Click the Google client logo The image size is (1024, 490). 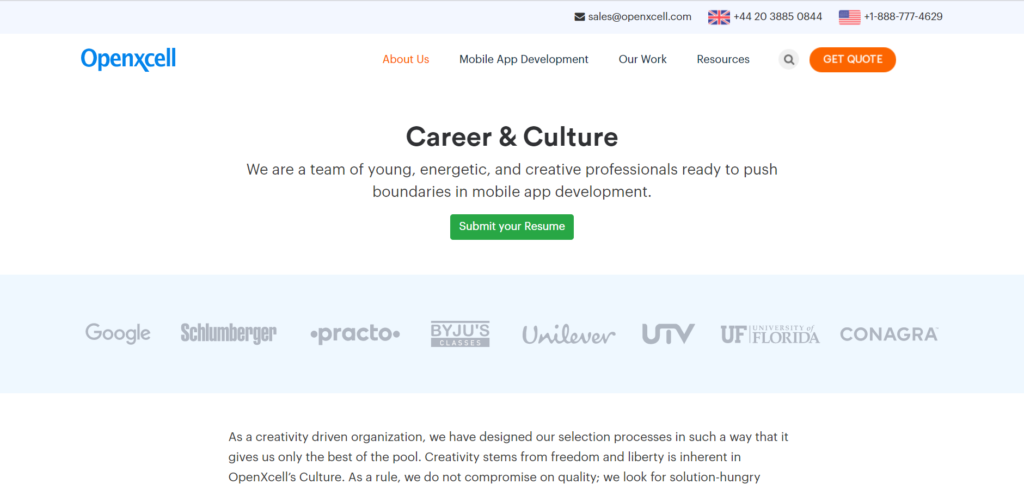pos(118,334)
